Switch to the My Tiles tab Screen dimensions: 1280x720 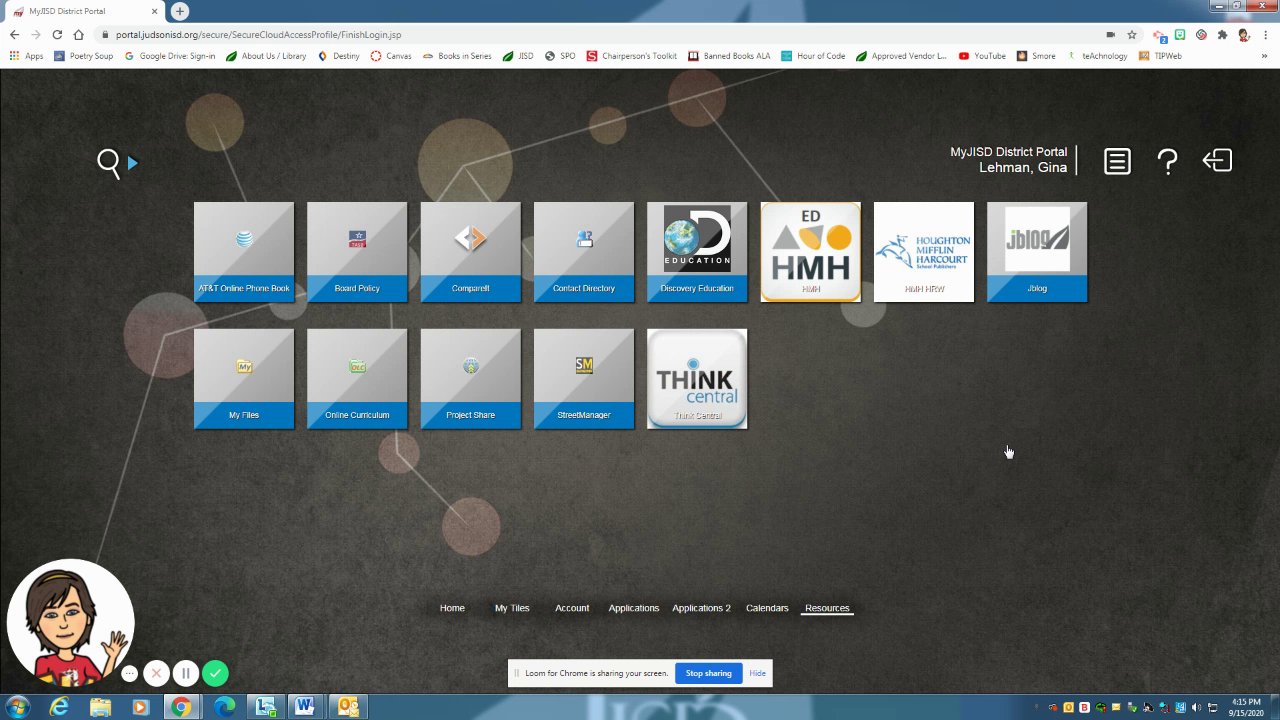pyautogui.click(x=512, y=608)
